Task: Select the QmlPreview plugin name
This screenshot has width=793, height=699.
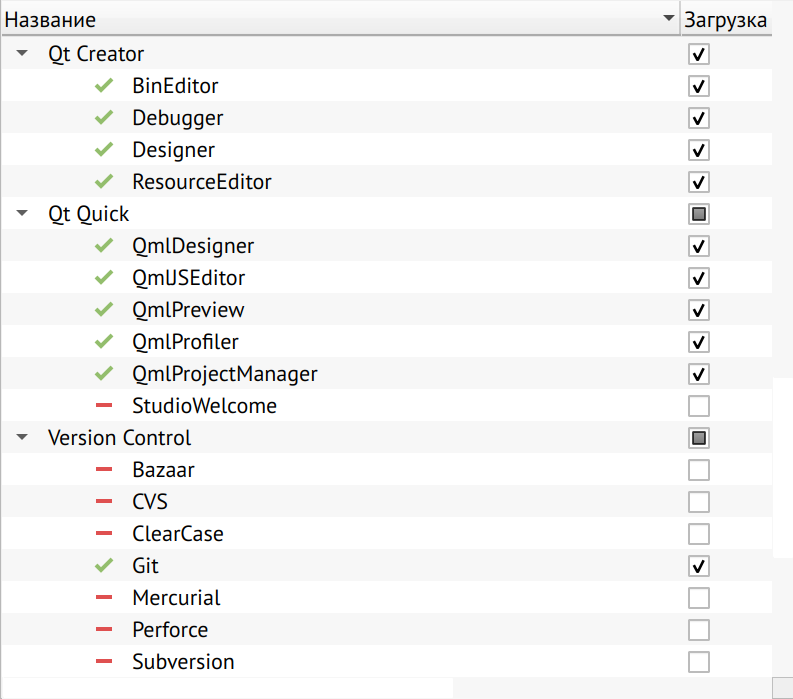Action: [188, 310]
